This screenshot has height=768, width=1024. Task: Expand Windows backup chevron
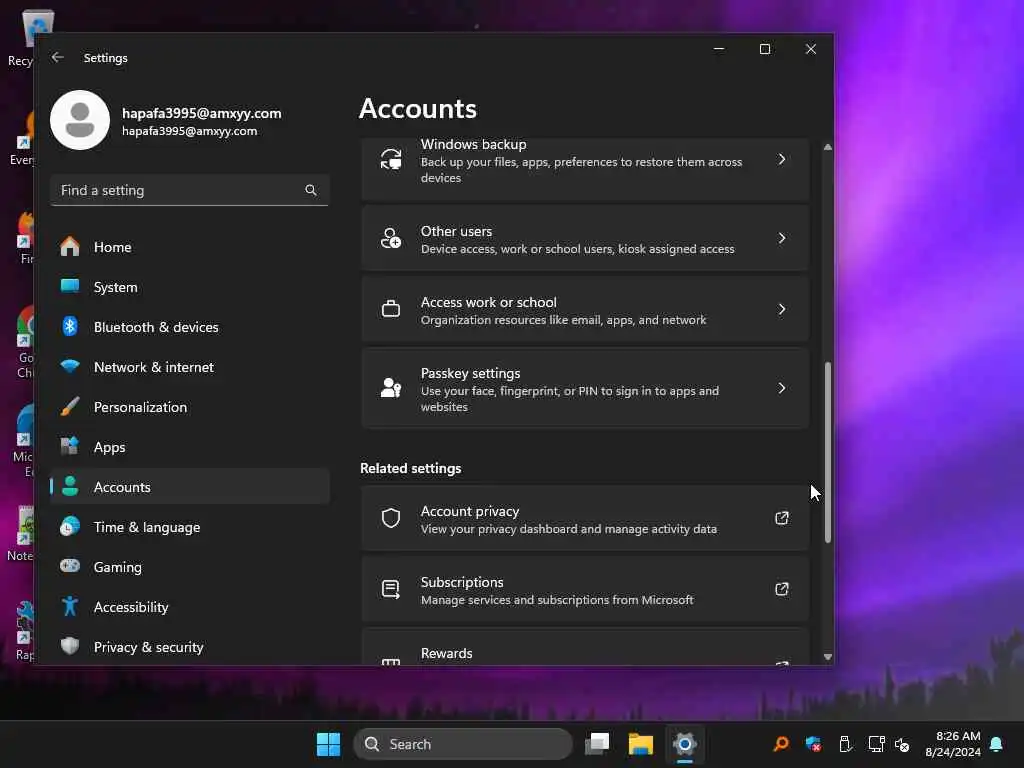[782, 159]
